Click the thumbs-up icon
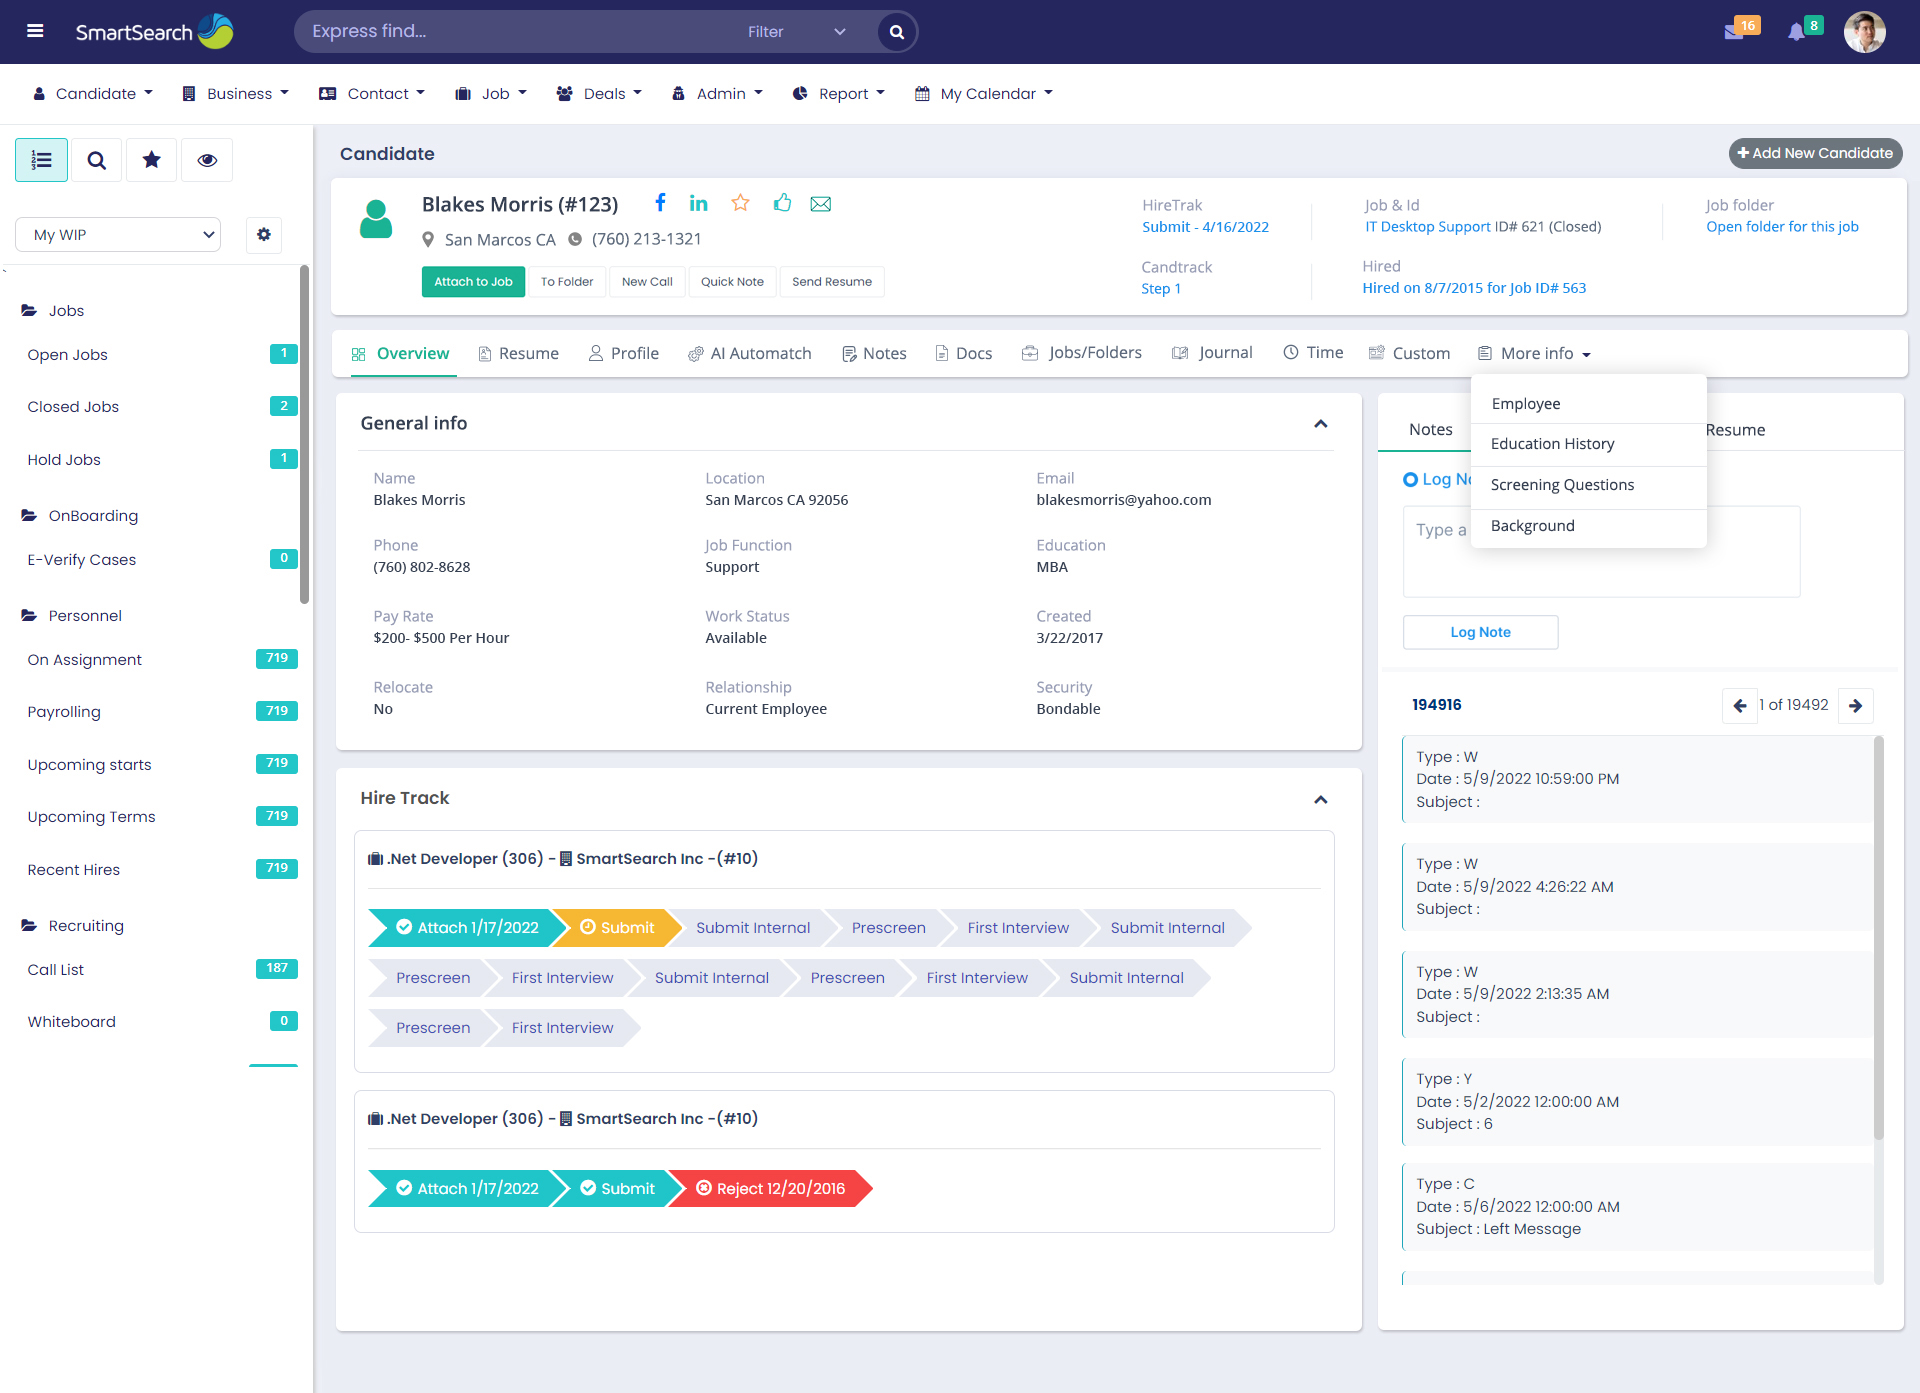The height and width of the screenshot is (1393, 1920). coord(782,204)
